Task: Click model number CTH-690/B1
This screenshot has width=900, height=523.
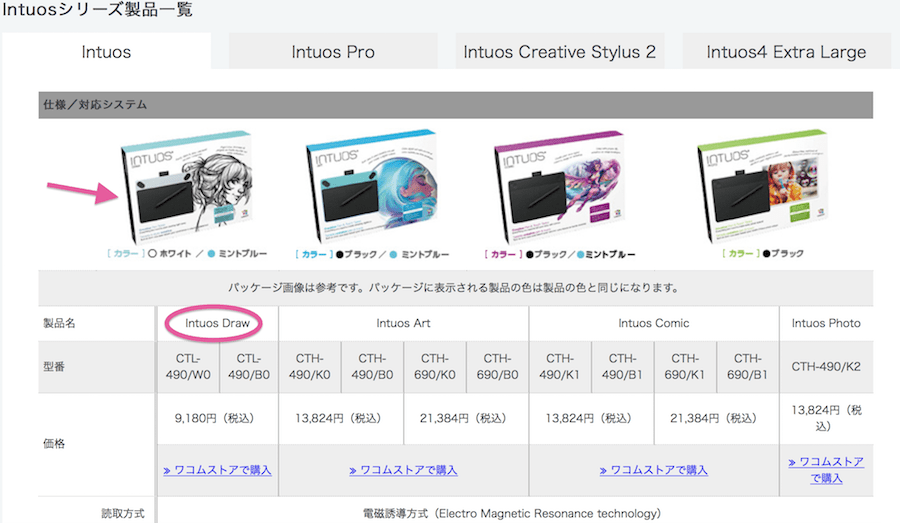Action: point(747,367)
